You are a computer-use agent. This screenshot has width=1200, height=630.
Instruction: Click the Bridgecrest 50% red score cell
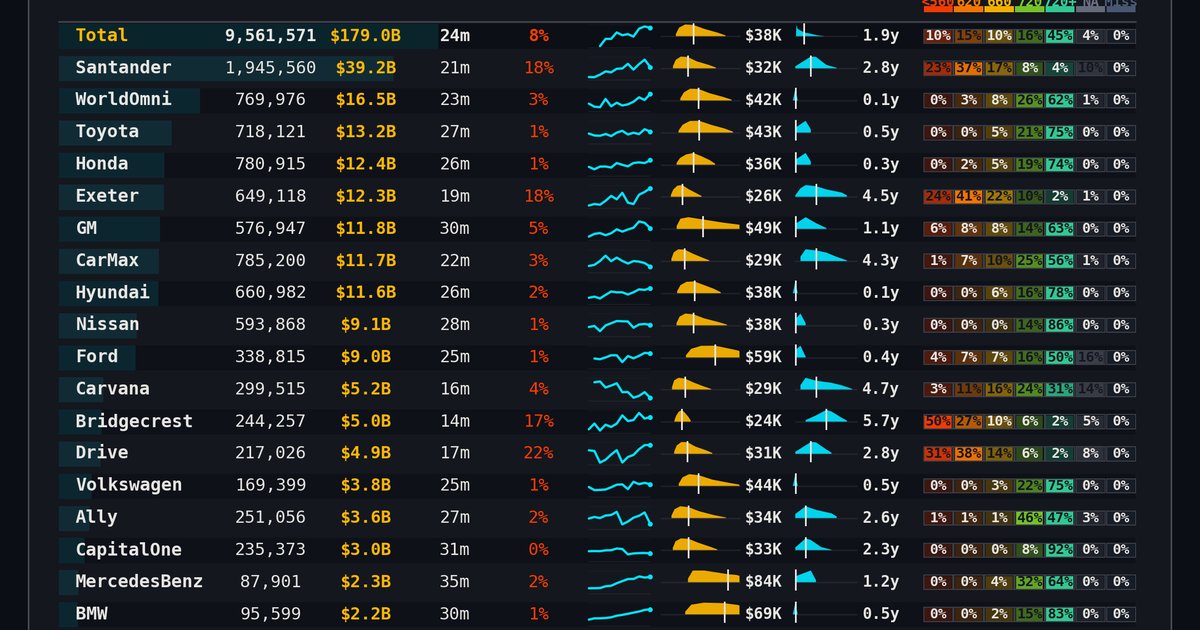tap(938, 421)
